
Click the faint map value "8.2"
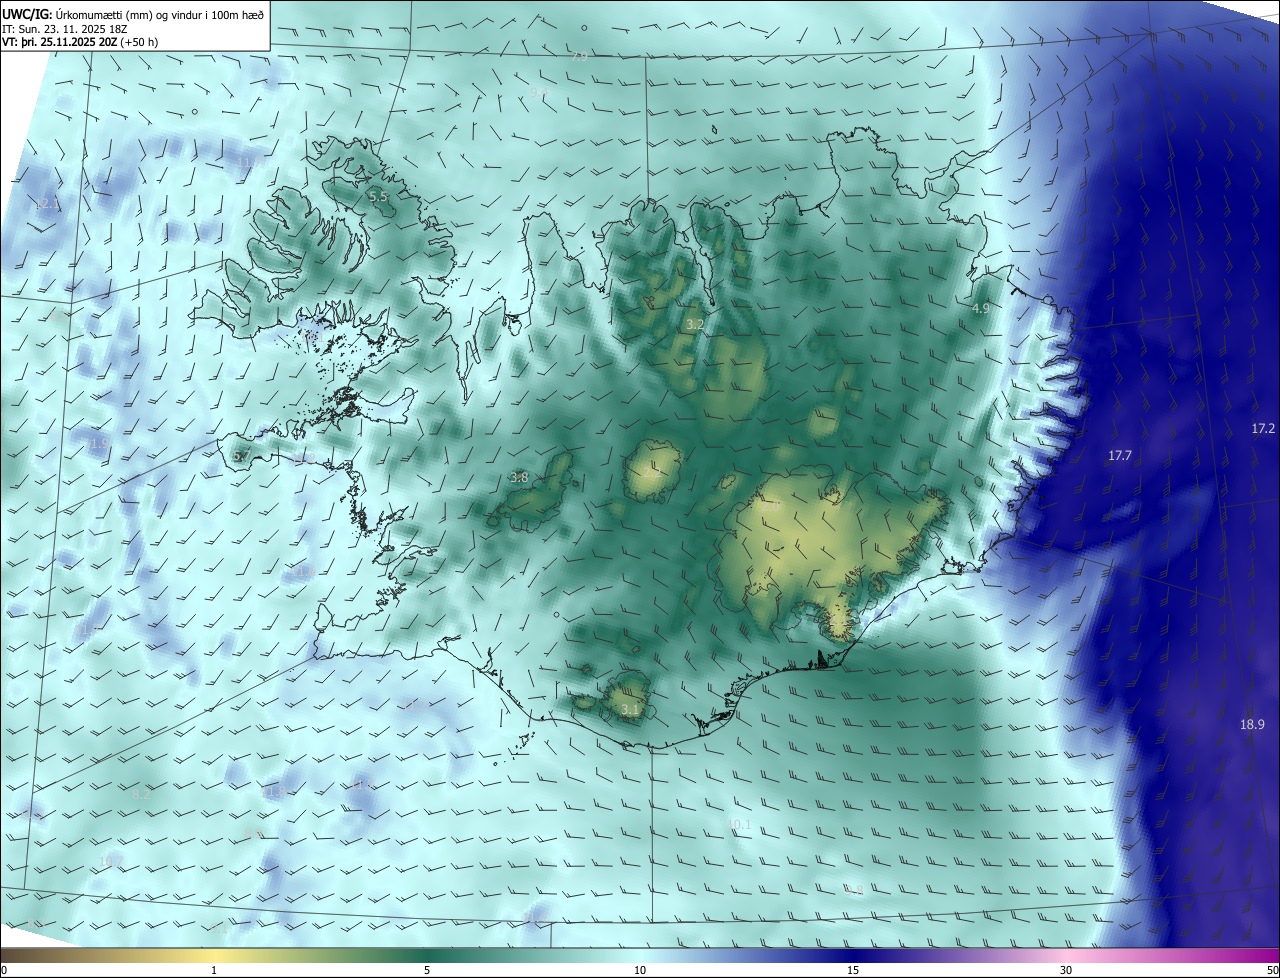point(141,795)
